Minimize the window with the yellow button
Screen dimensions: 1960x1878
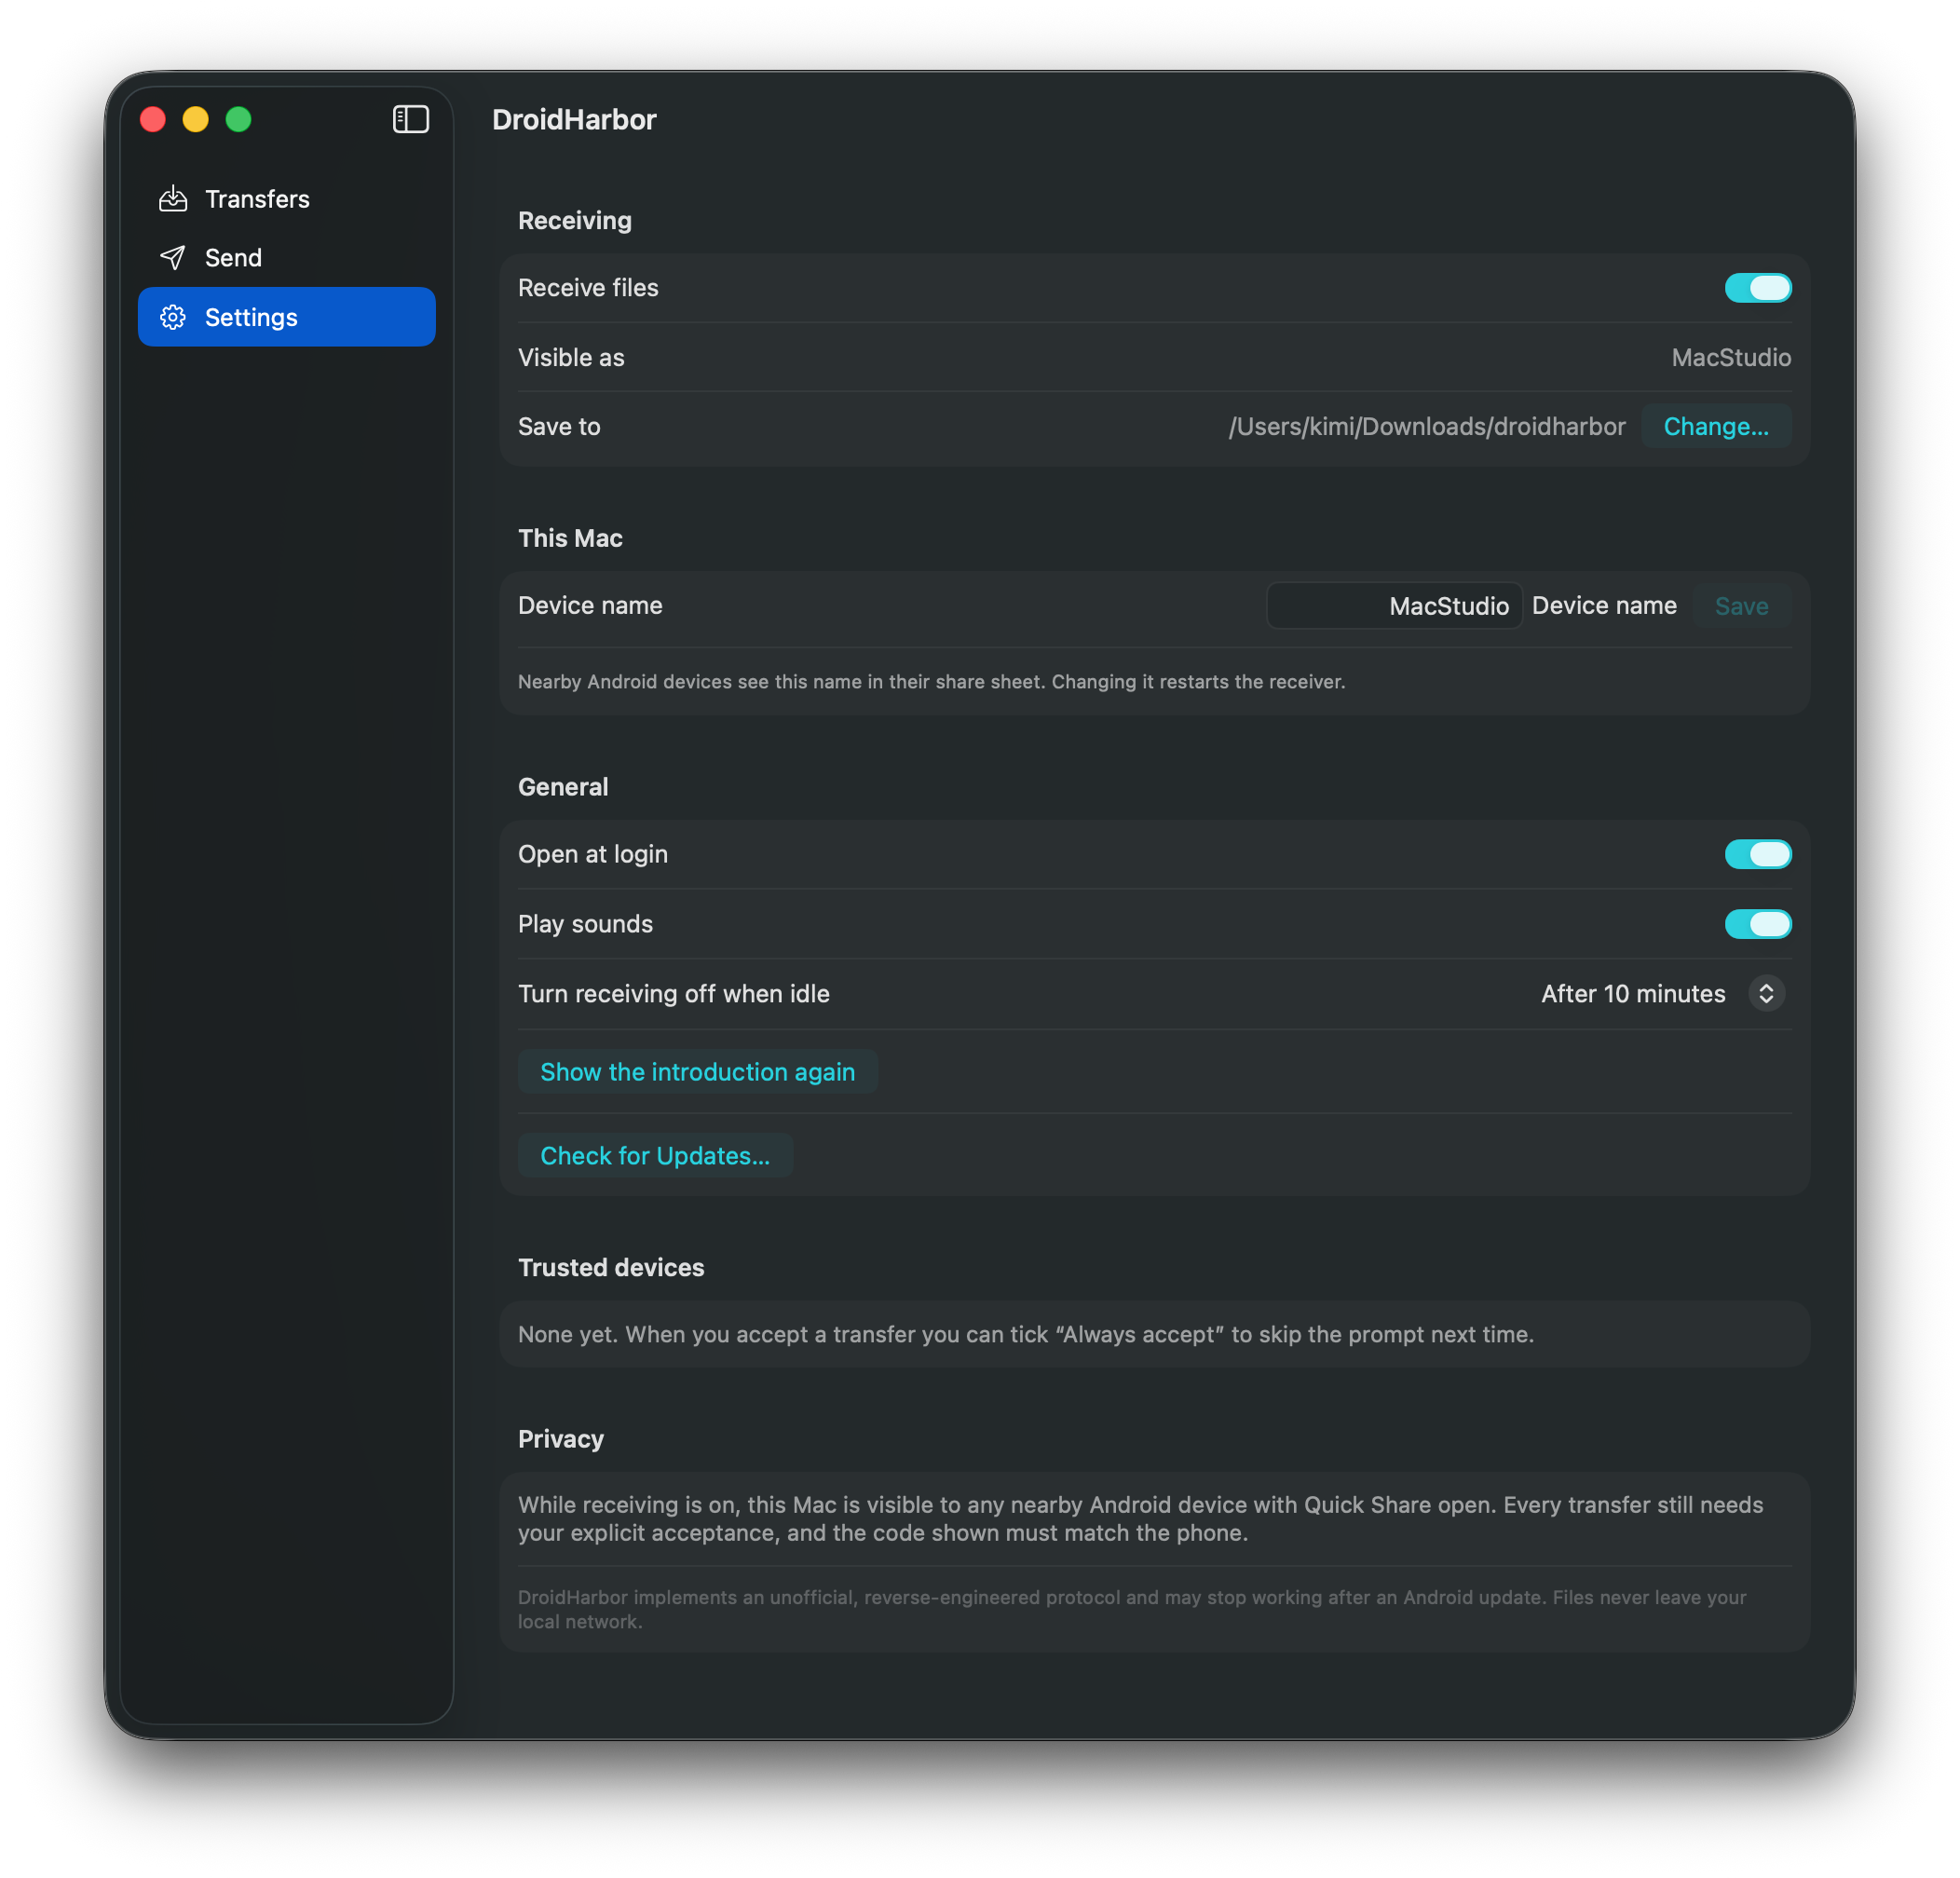coord(196,119)
